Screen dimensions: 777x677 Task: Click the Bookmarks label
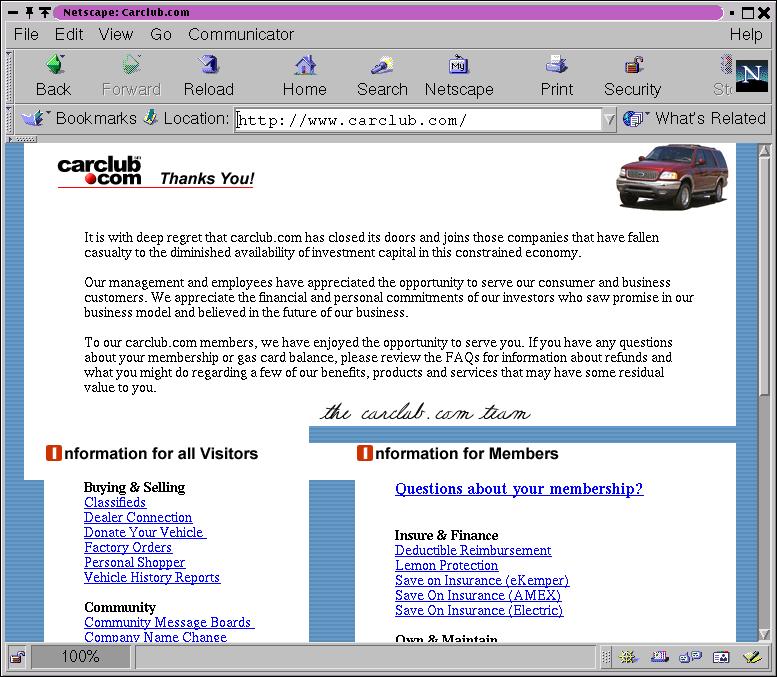click(96, 118)
